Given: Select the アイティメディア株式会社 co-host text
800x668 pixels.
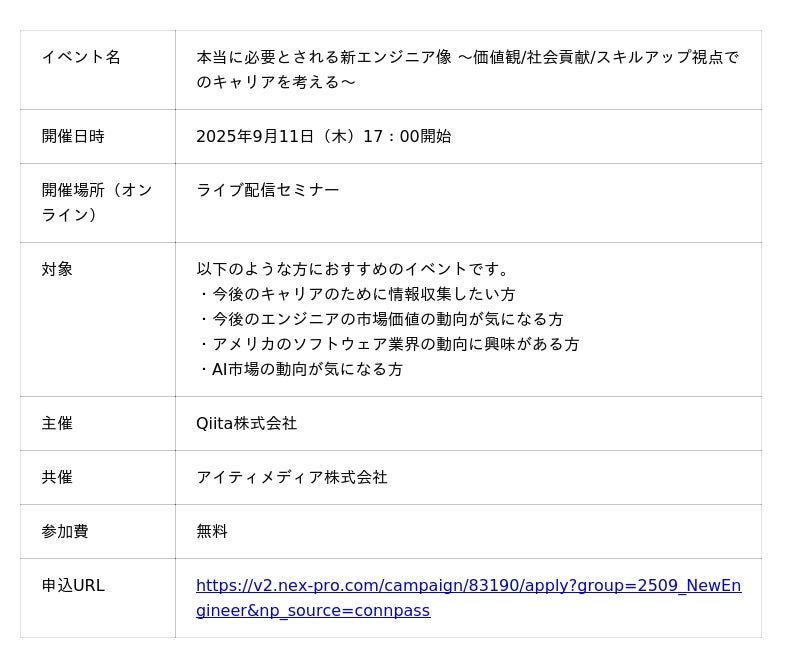Looking at the screenshot, I should tap(292, 477).
